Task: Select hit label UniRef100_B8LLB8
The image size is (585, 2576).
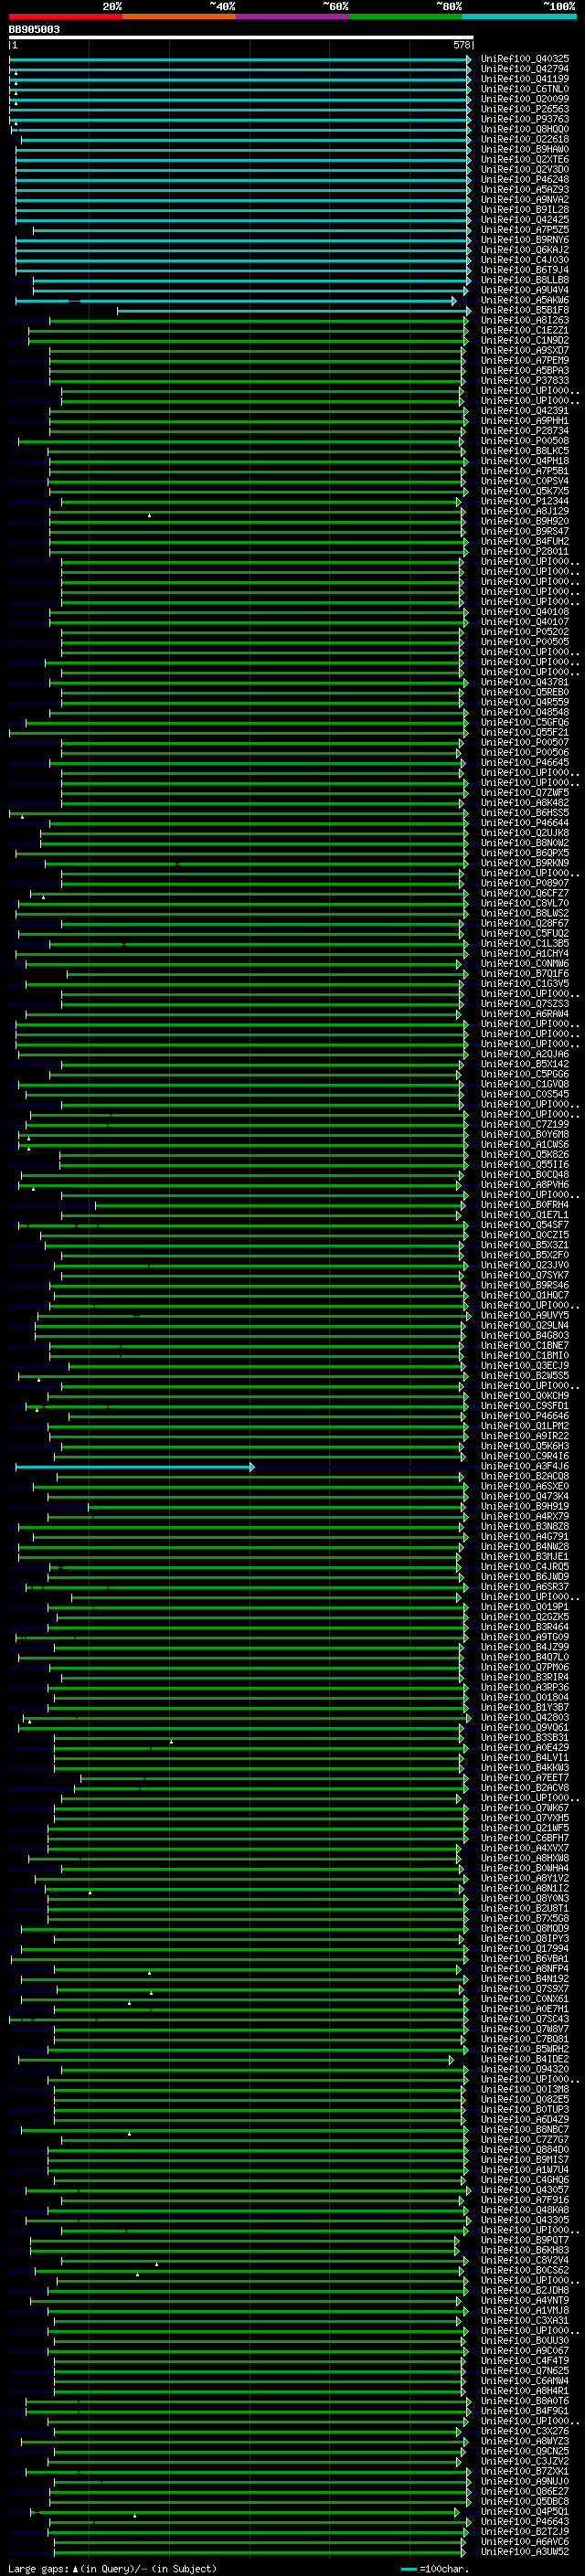Action: [525, 280]
